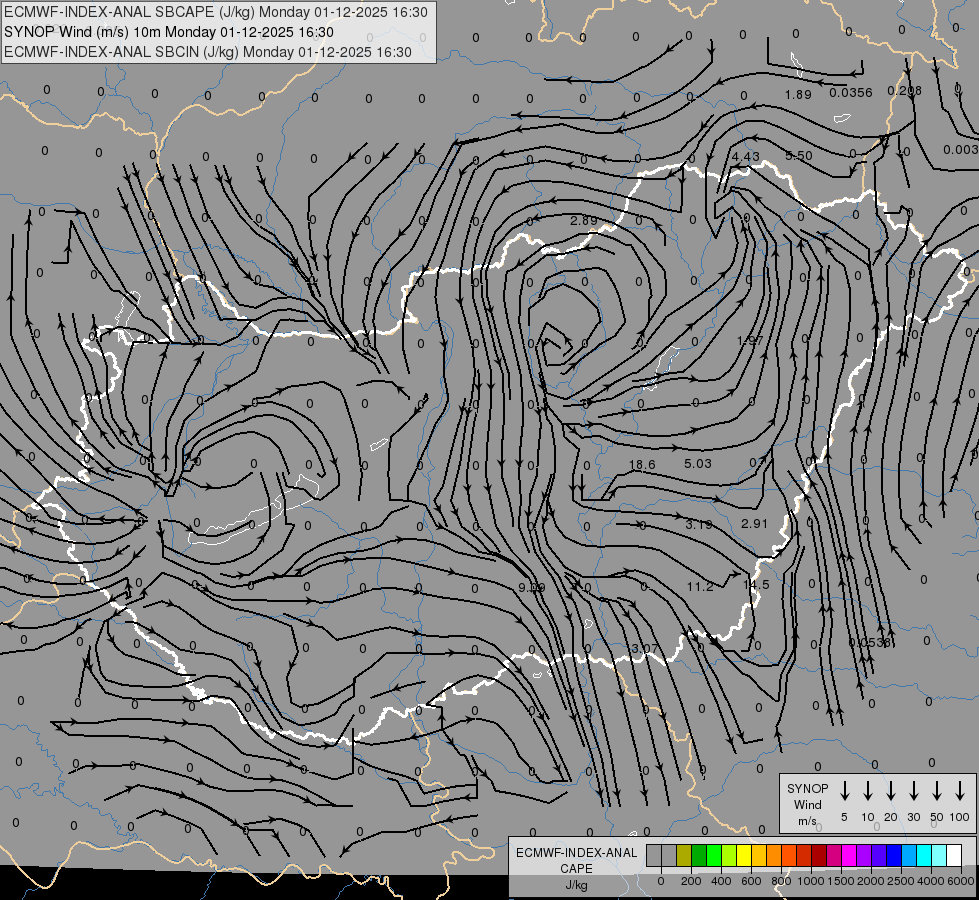Click the 1.89 value at top right
Screen dimensions: 979x900
click(x=798, y=94)
